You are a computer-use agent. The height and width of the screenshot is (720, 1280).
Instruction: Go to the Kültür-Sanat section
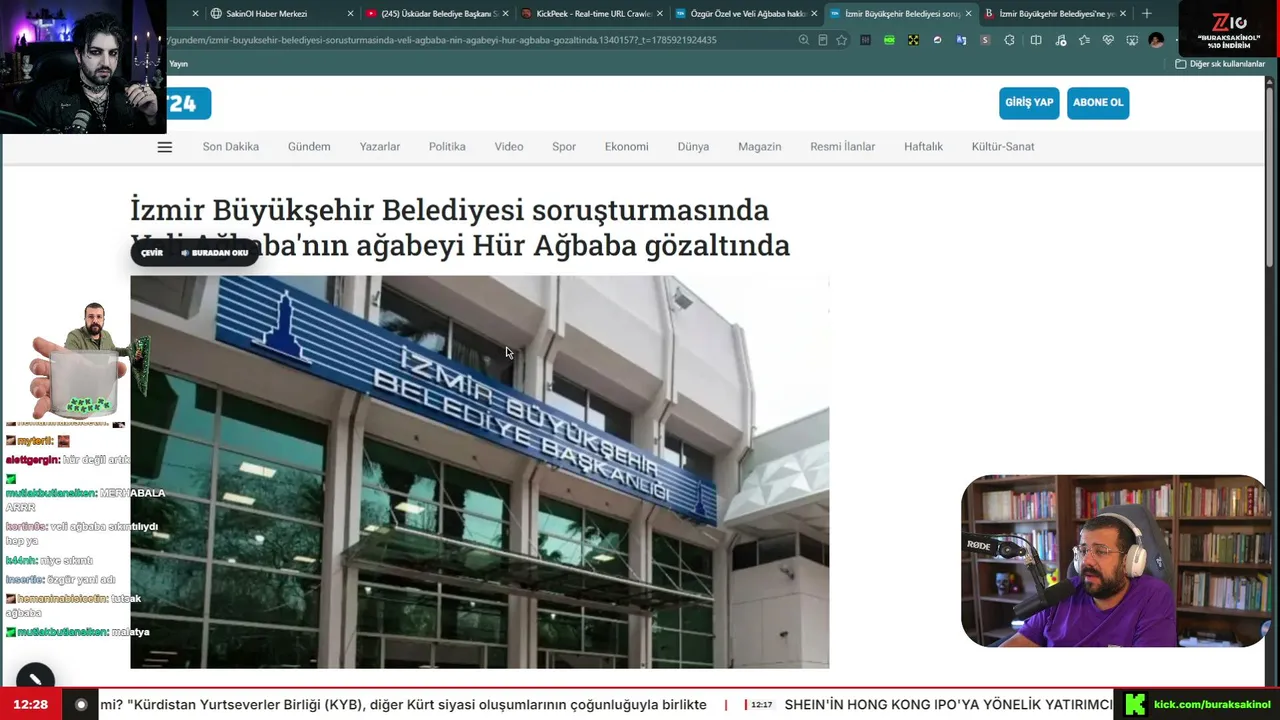pos(1003,147)
